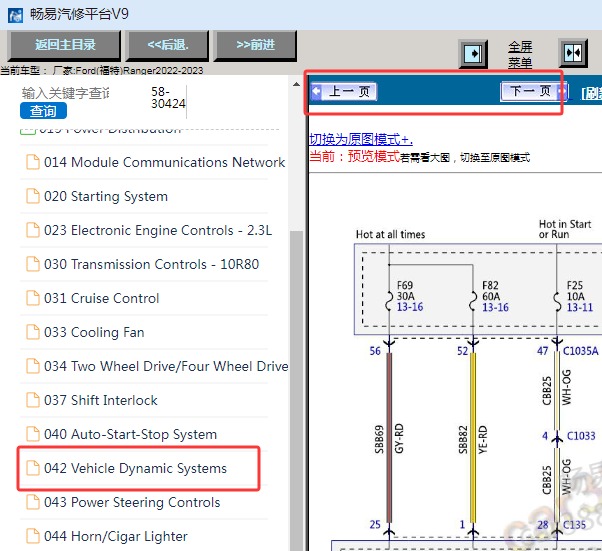Viewport: 602px width, 551px height.
Task: Click the panel expand arrow icon left of 全屏菜单
Action: (473, 53)
